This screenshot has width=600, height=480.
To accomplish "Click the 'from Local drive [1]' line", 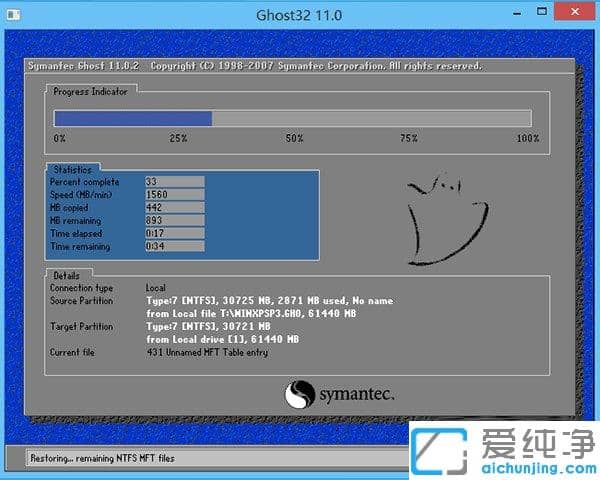I will tap(222, 339).
